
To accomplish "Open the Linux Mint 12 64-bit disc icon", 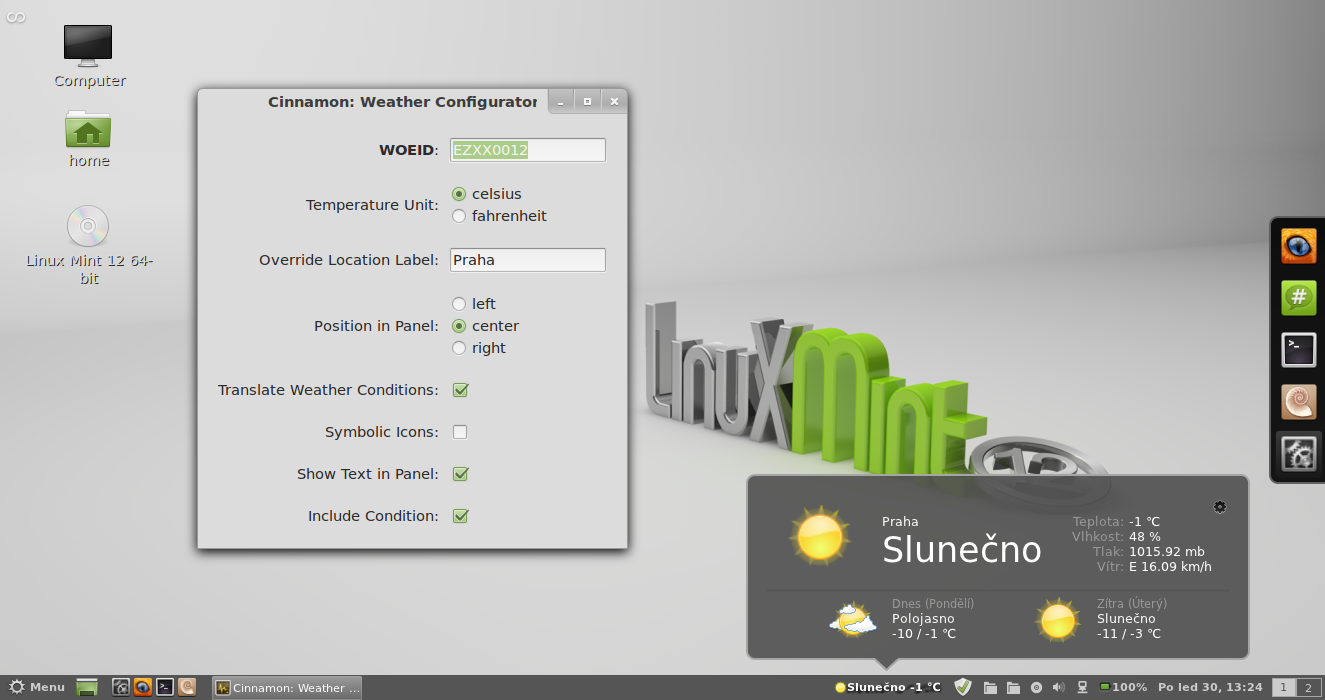I will click(88, 226).
